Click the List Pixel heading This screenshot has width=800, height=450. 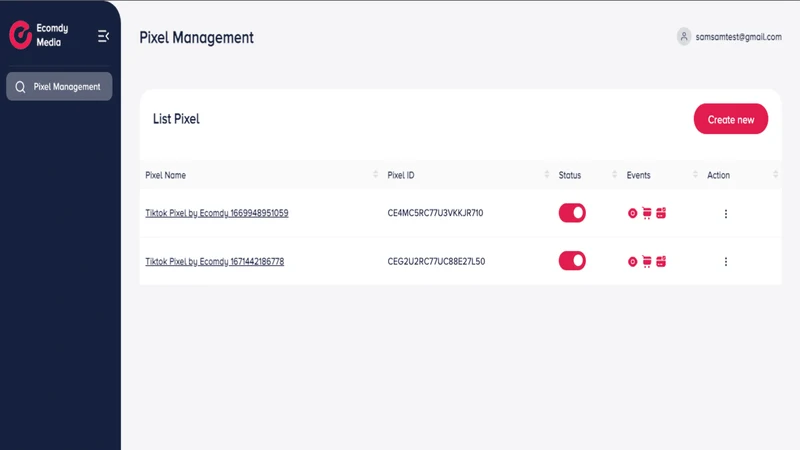[x=176, y=119]
